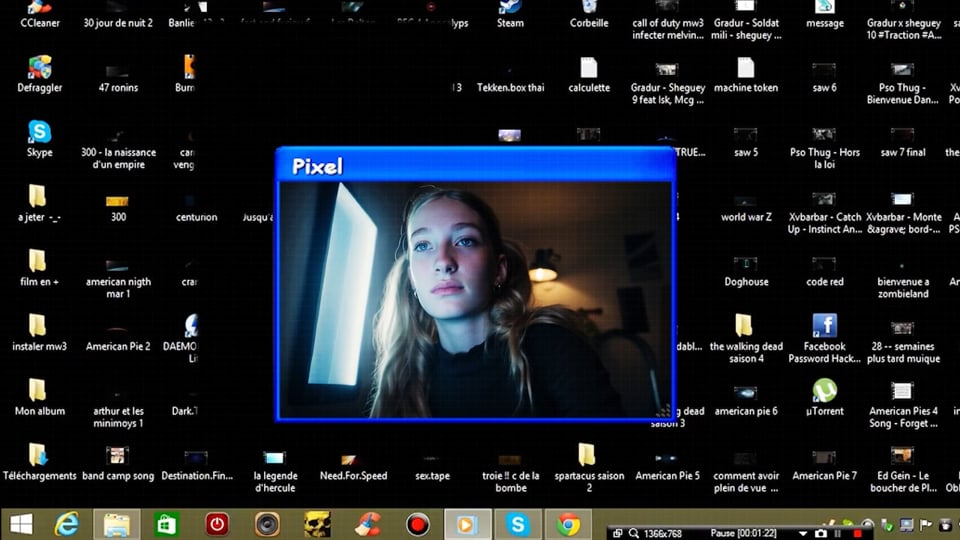Screen dimensions: 960x540
Task: Open Skype from the taskbar
Action: (x=517, y=525)
